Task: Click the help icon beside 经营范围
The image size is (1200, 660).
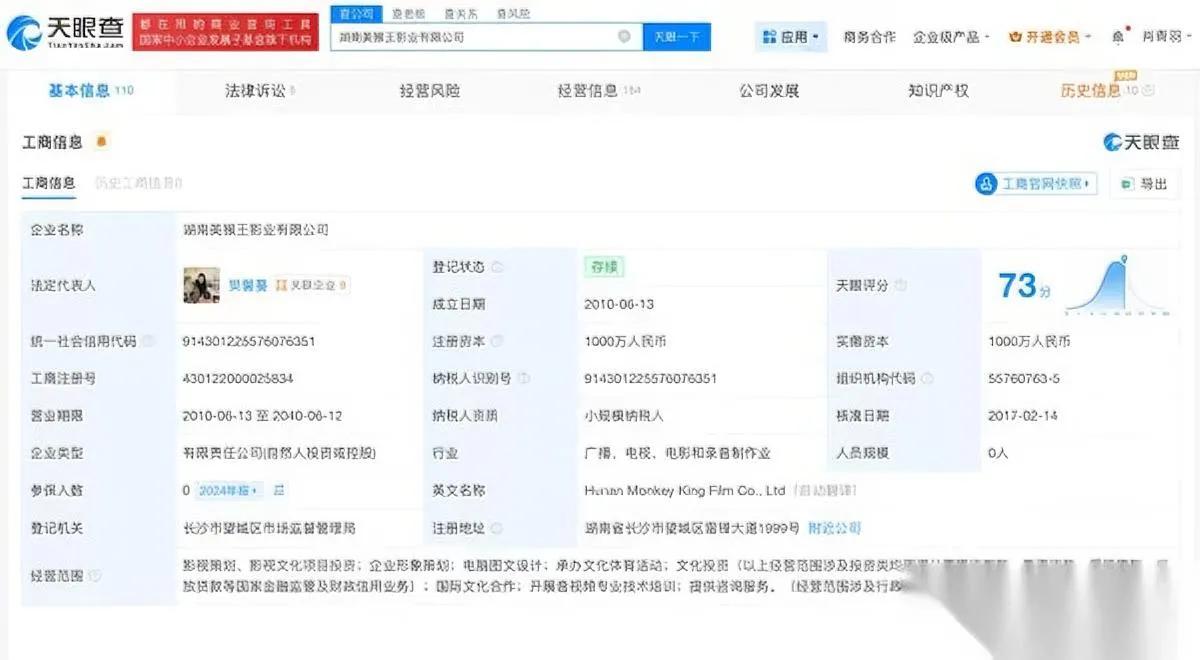Action: (x=95, y=576)
